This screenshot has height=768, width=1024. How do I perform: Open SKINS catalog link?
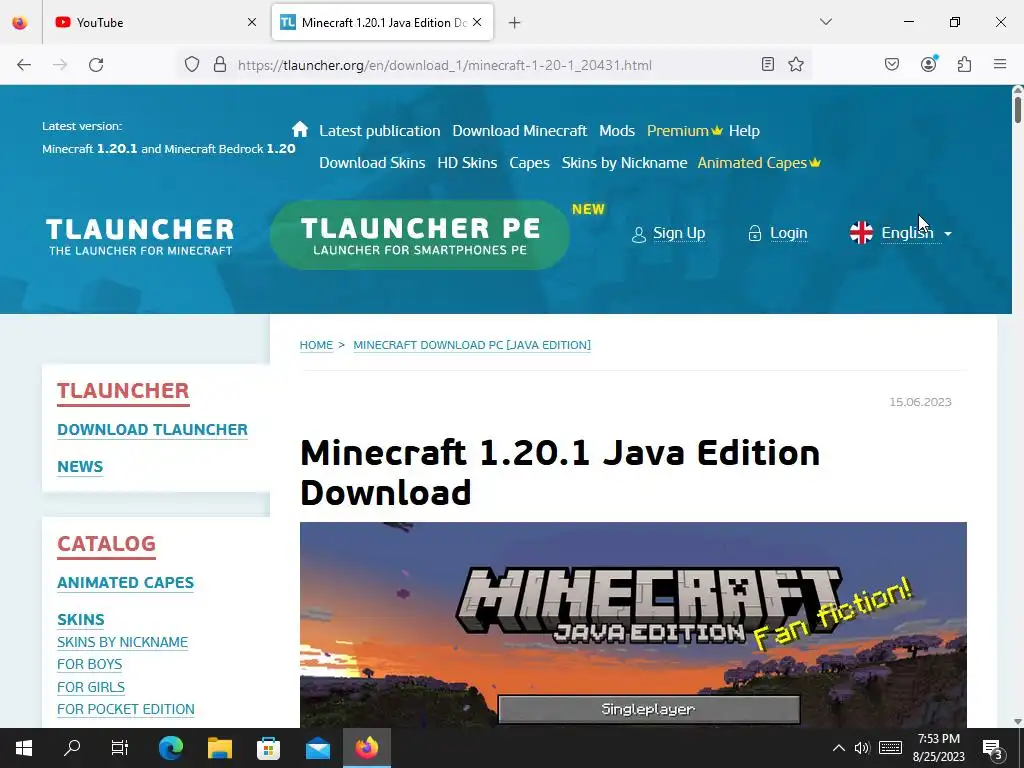click(x=81, y=619)
